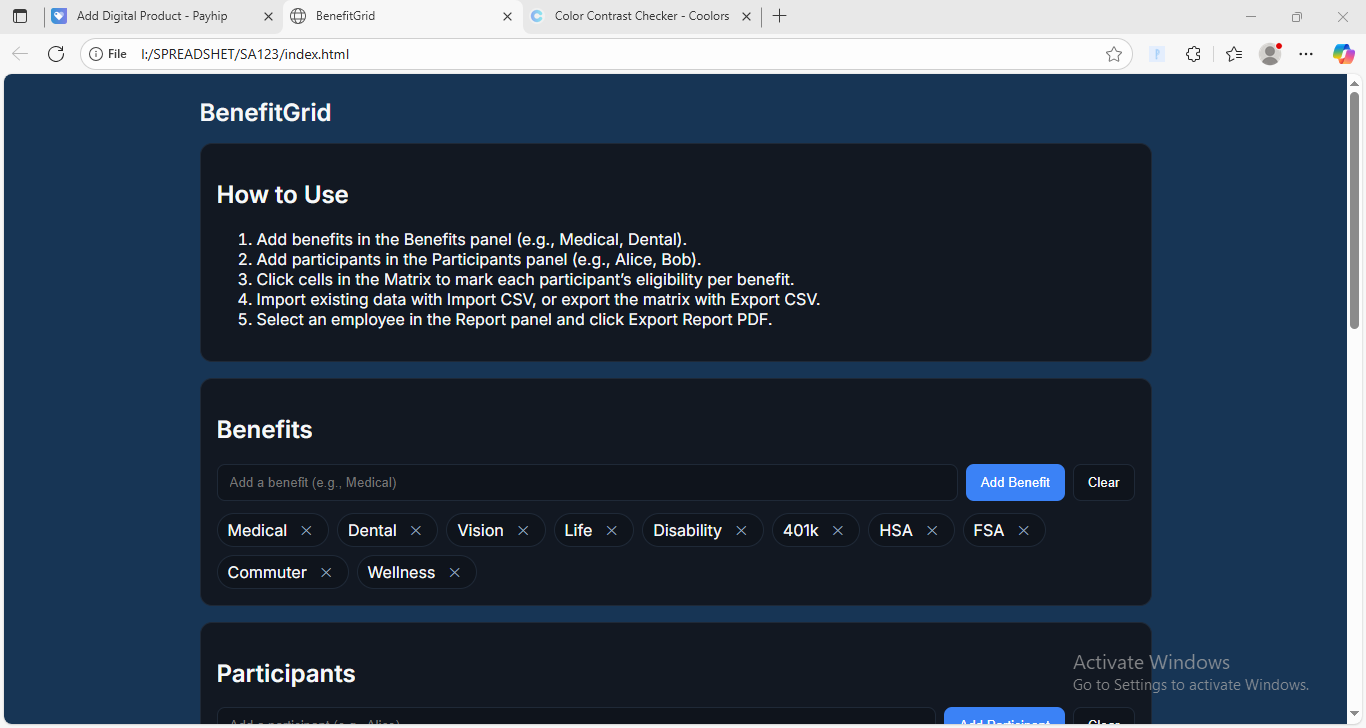Remove the Life benefit chip
Viewport: 1366px width, 728px height.
612,531
